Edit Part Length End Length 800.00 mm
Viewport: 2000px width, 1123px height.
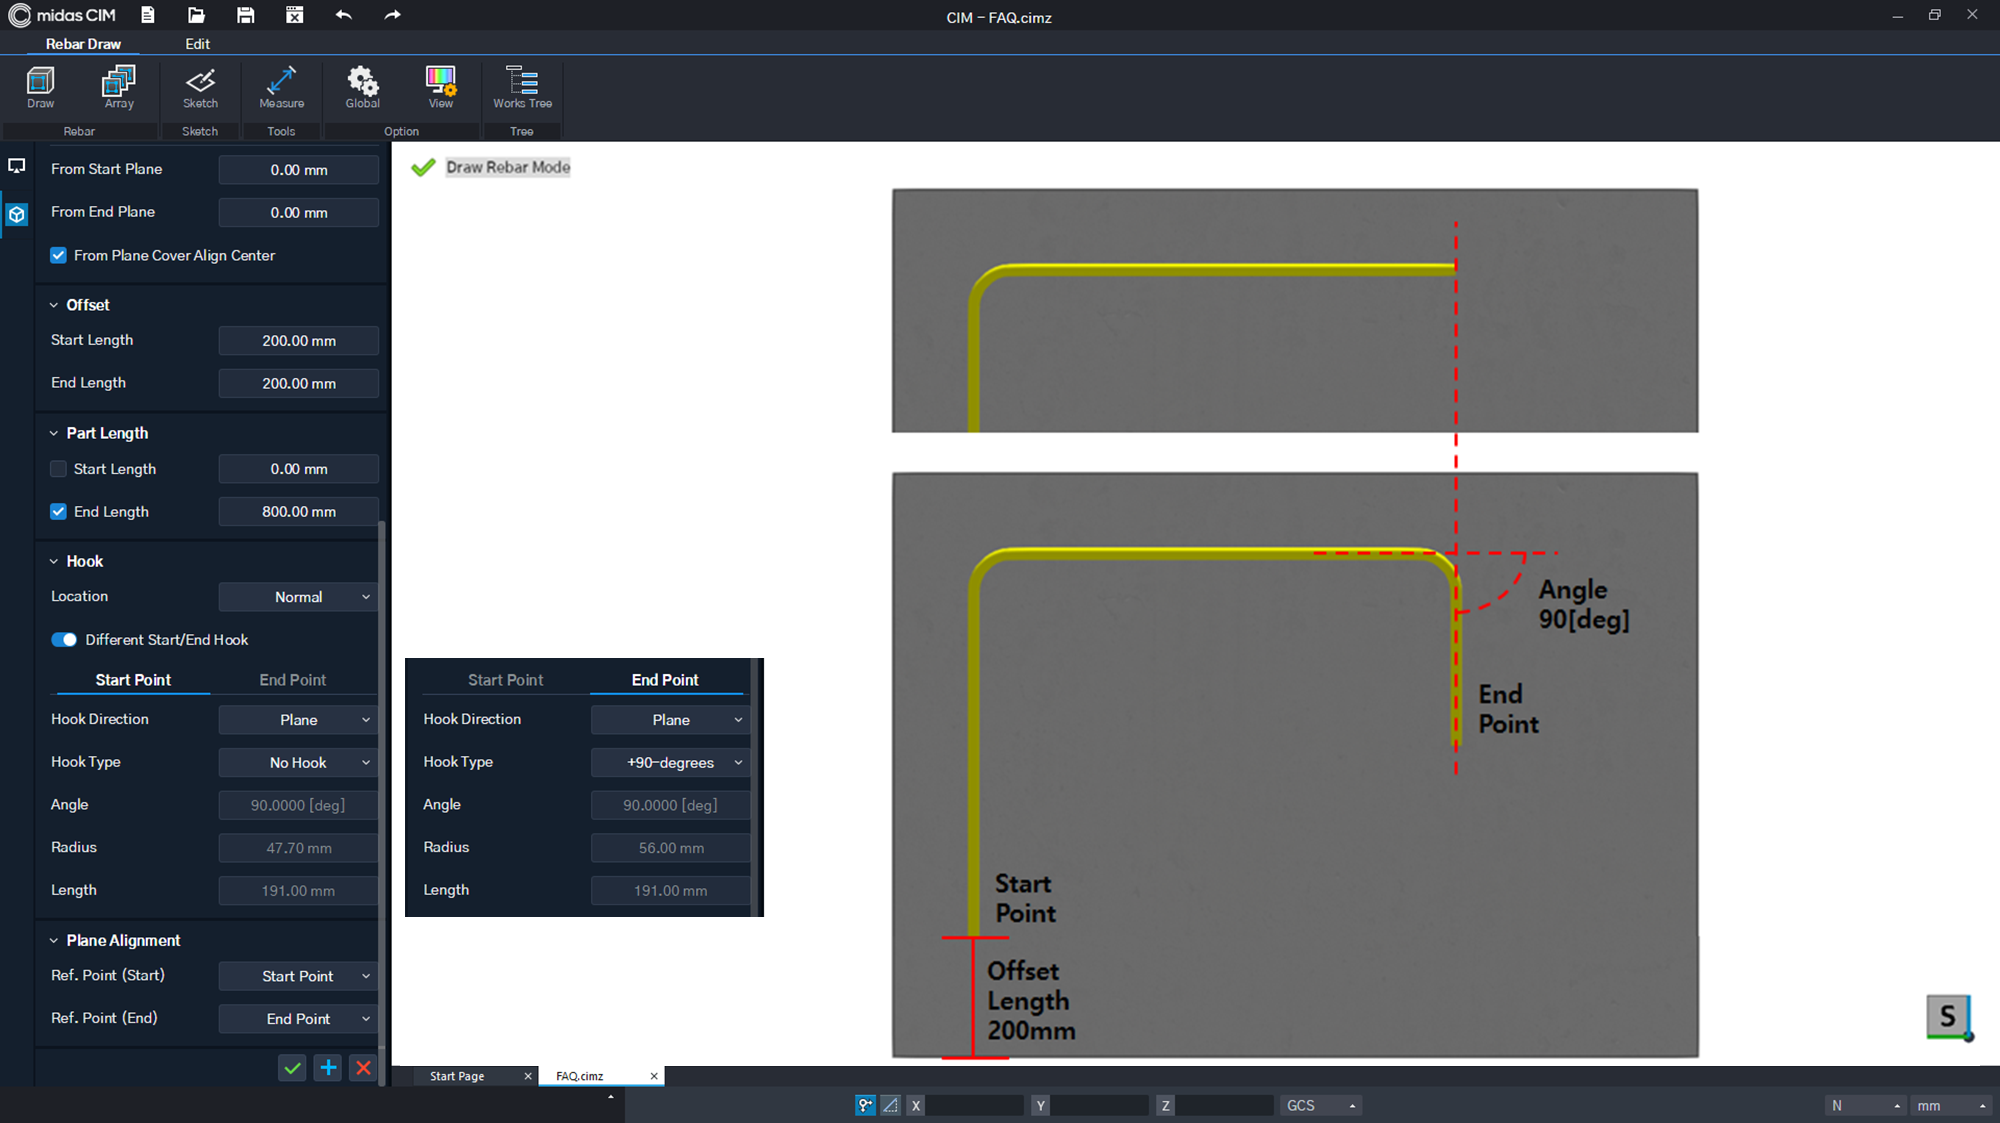point(298,512)
